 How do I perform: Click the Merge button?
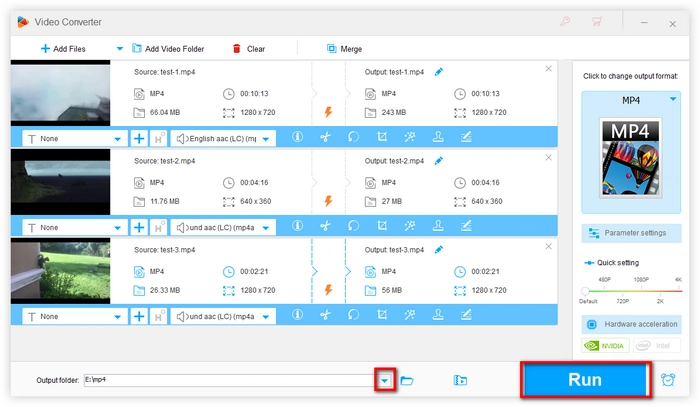[x=344, y=49]
